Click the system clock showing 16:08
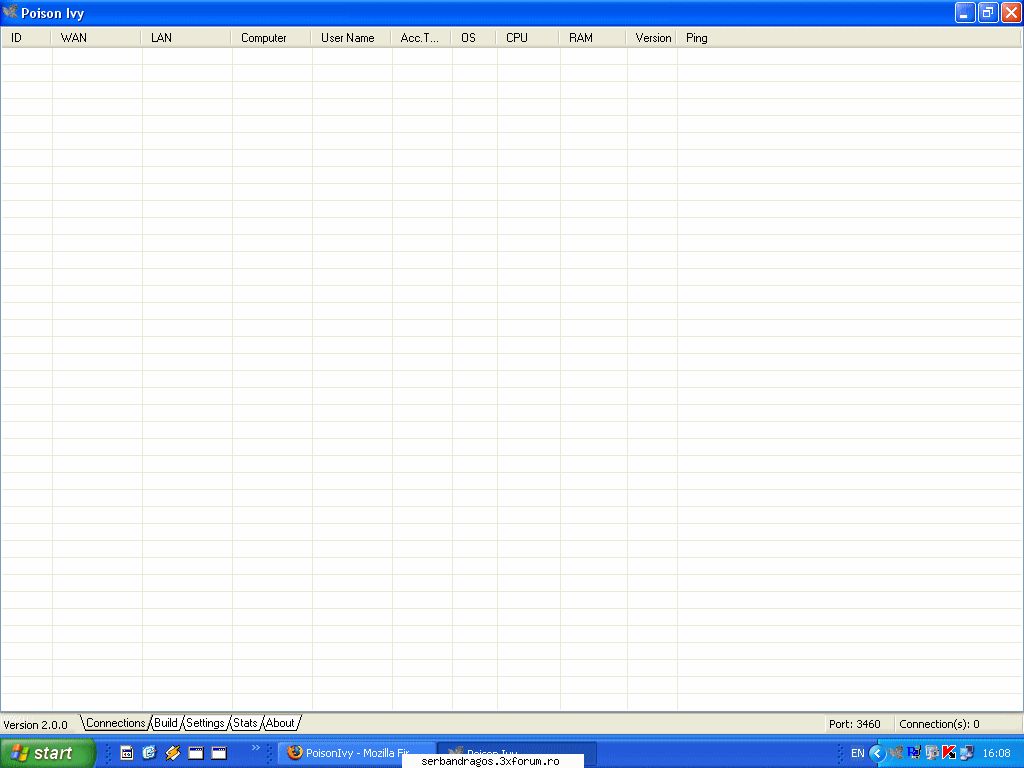This screenshot has height=768, width=1024. coord(997,753)
